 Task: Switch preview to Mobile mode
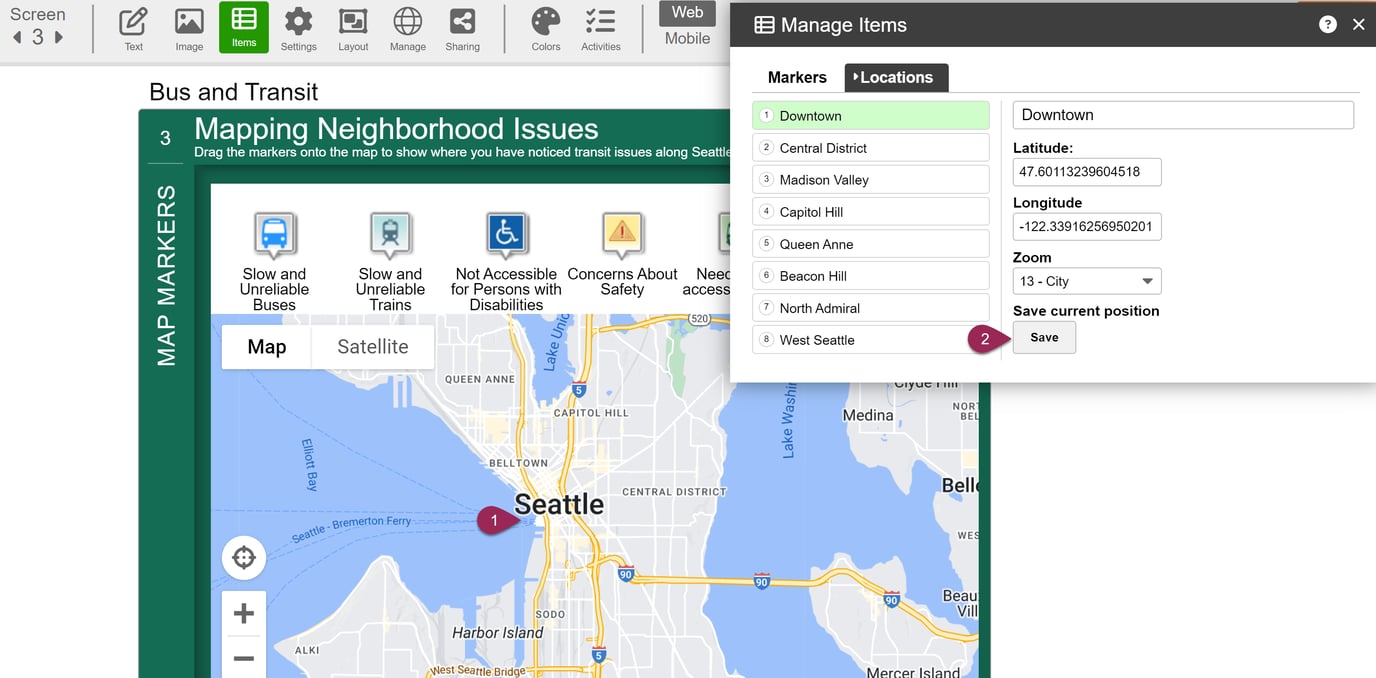point(687,39)
